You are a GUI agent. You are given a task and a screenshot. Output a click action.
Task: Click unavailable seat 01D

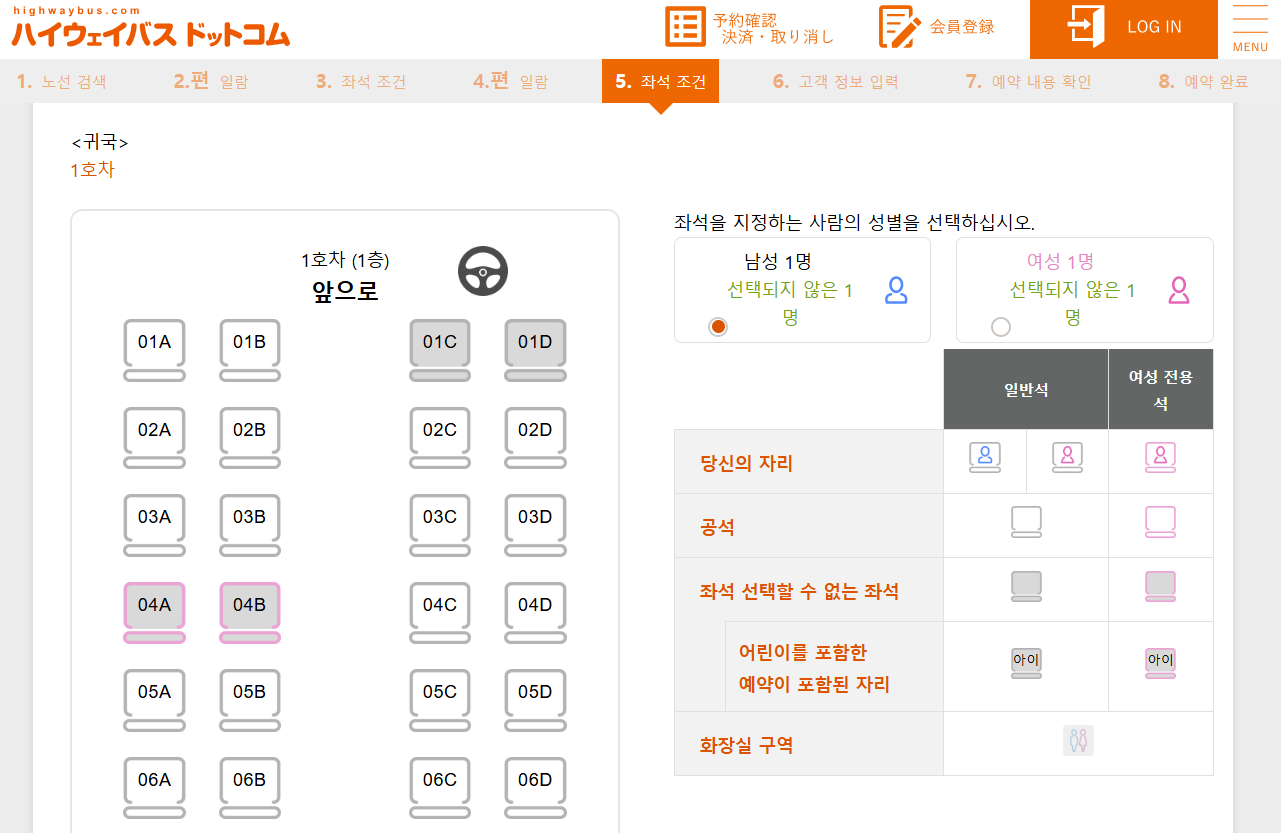point(535,350)
